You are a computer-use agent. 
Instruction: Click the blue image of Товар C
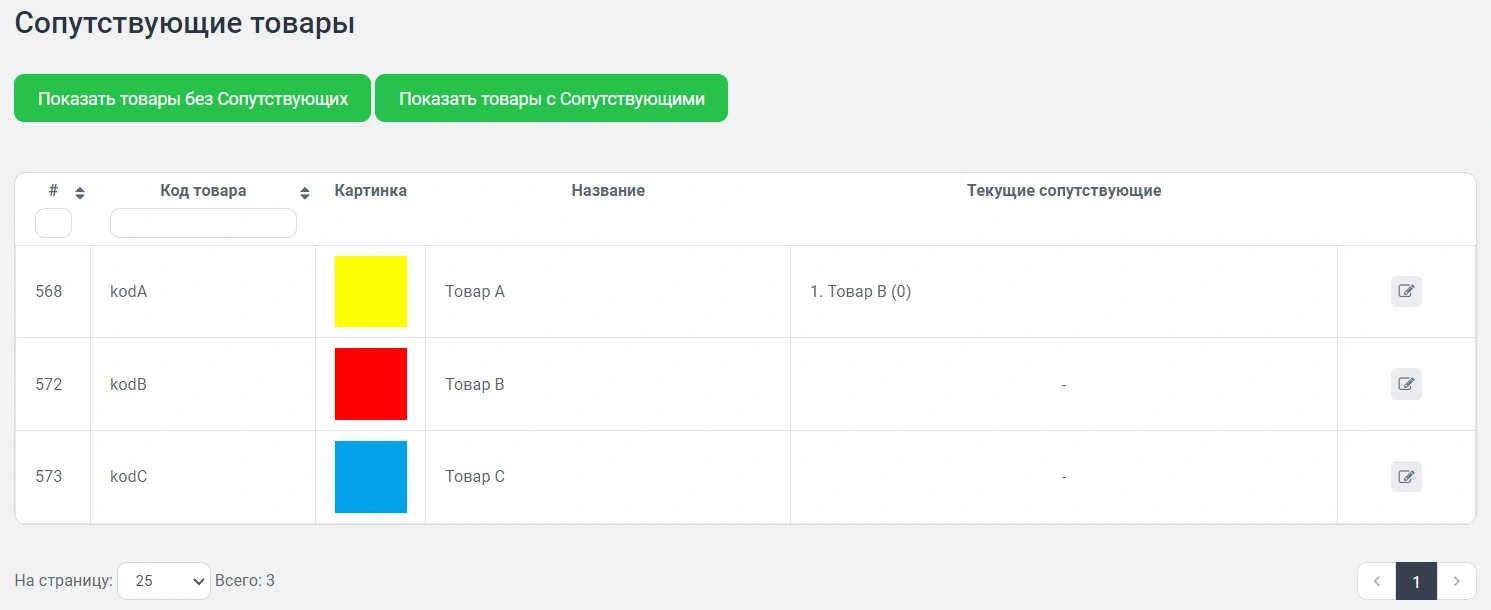pos(371,476)
